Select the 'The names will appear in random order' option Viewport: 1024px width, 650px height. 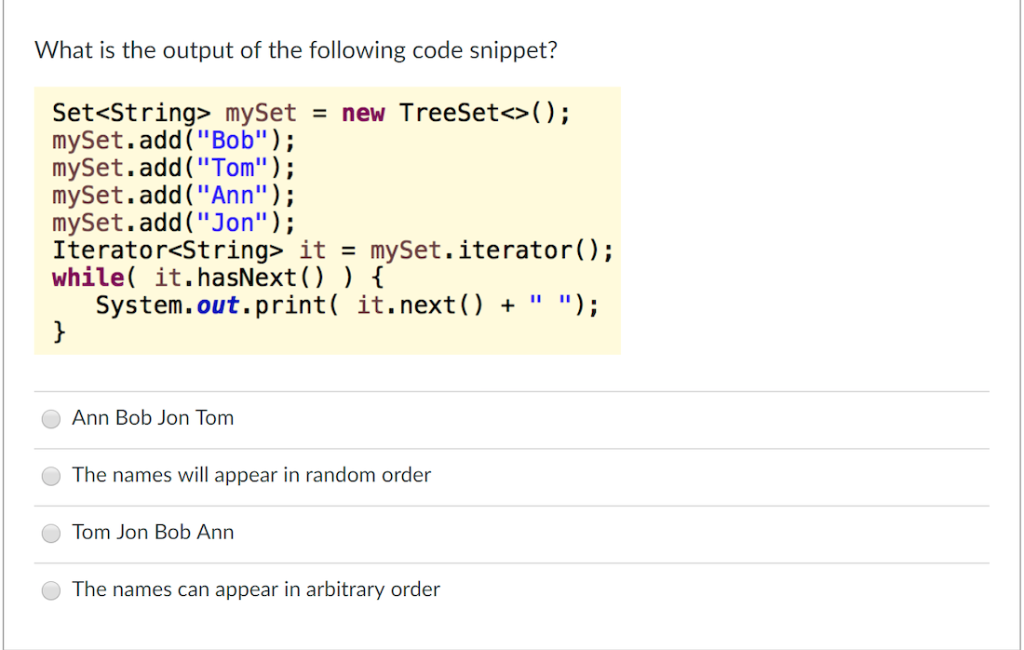point(51,476)
